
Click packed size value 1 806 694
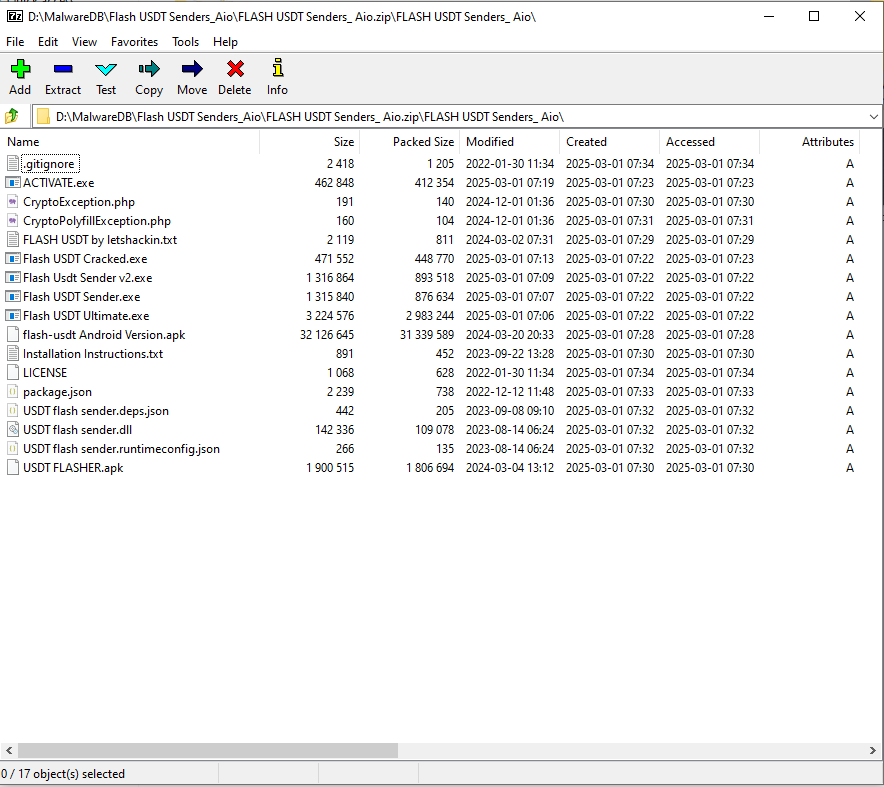430,467
